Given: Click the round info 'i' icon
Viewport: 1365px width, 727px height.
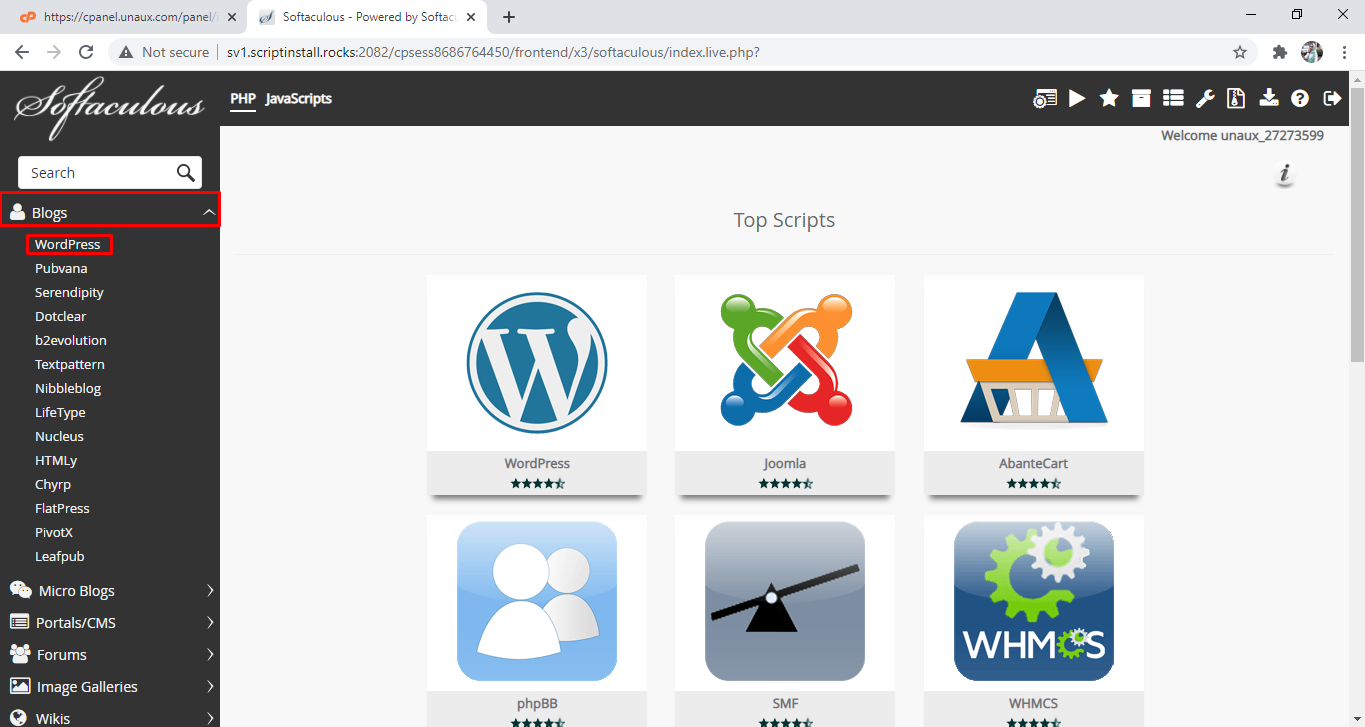Looking at the screenshot, I should click(x=1286, y=175).
